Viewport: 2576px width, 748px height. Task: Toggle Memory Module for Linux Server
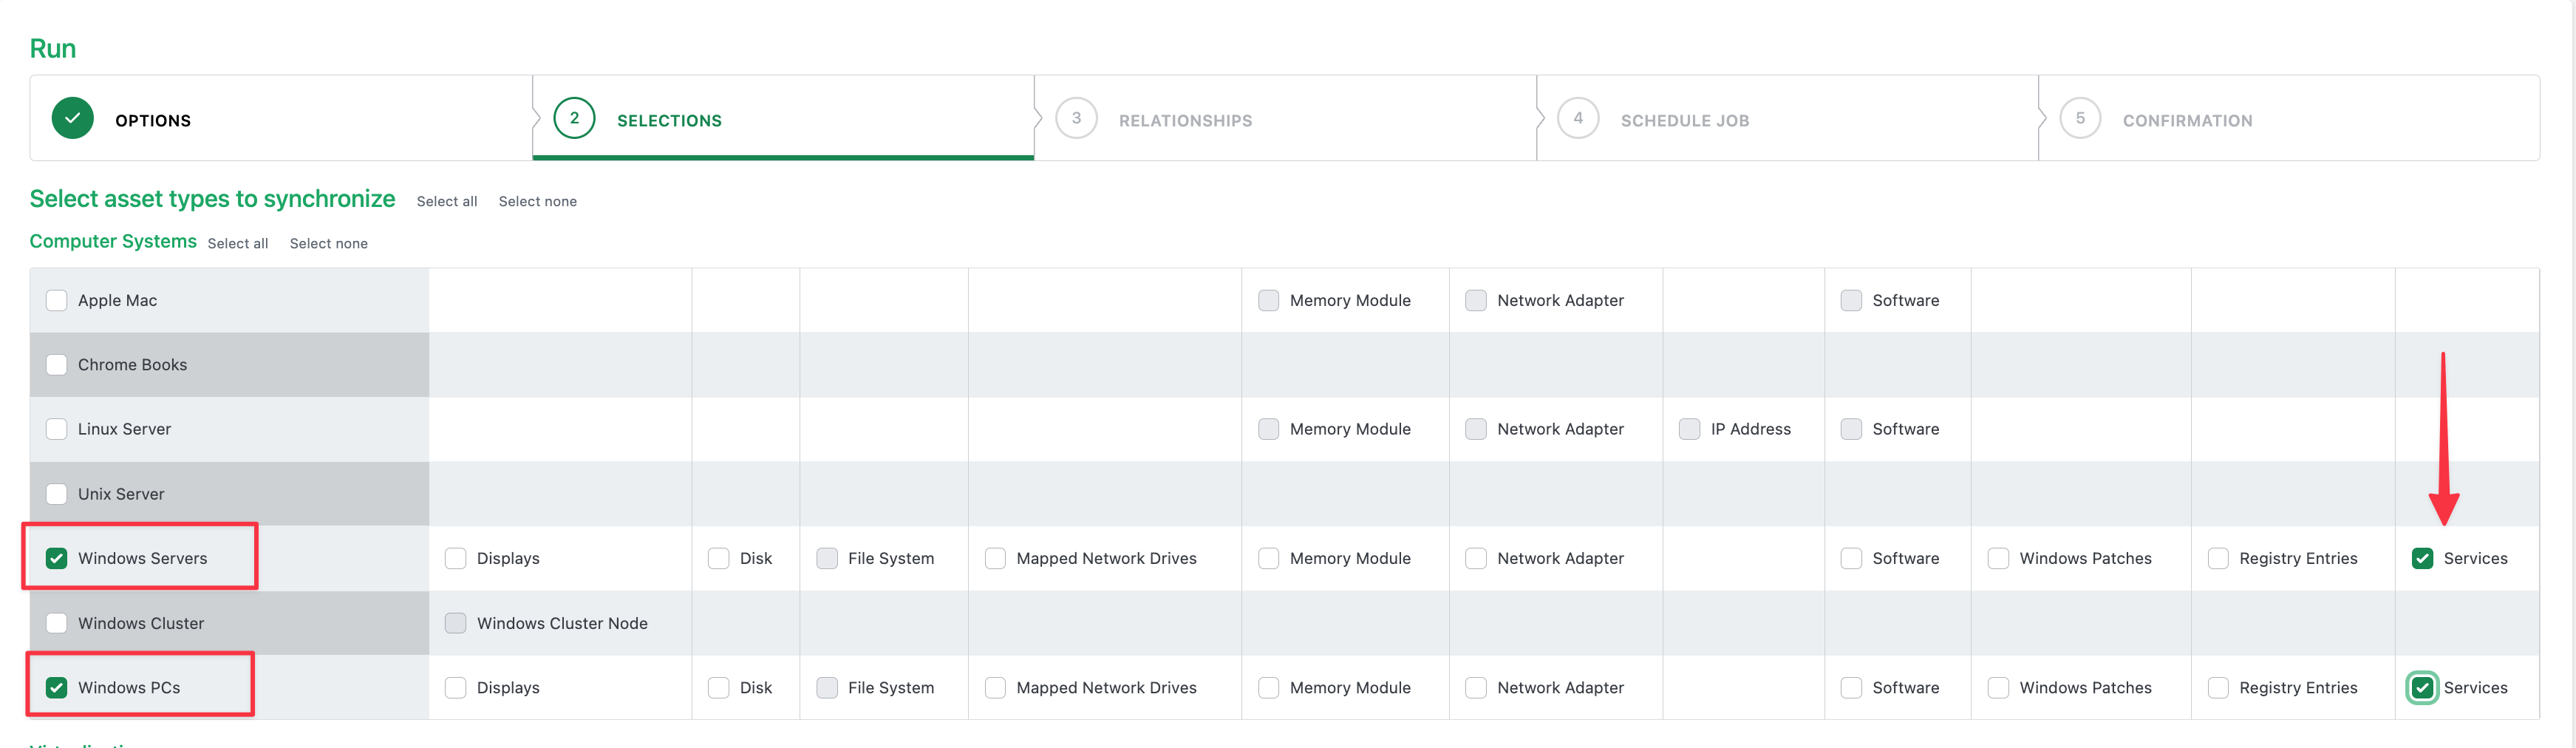tap(1269, 429)
